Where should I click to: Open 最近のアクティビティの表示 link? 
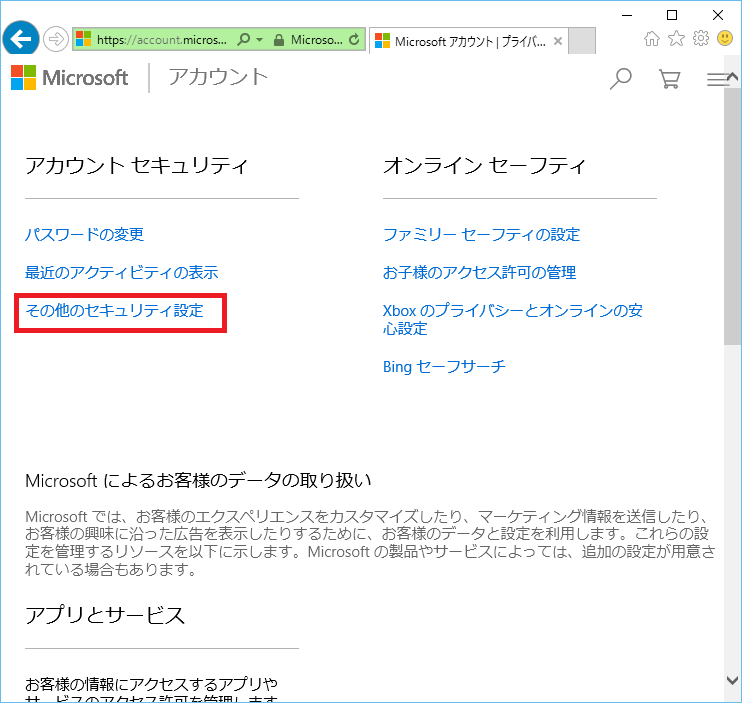122,272
